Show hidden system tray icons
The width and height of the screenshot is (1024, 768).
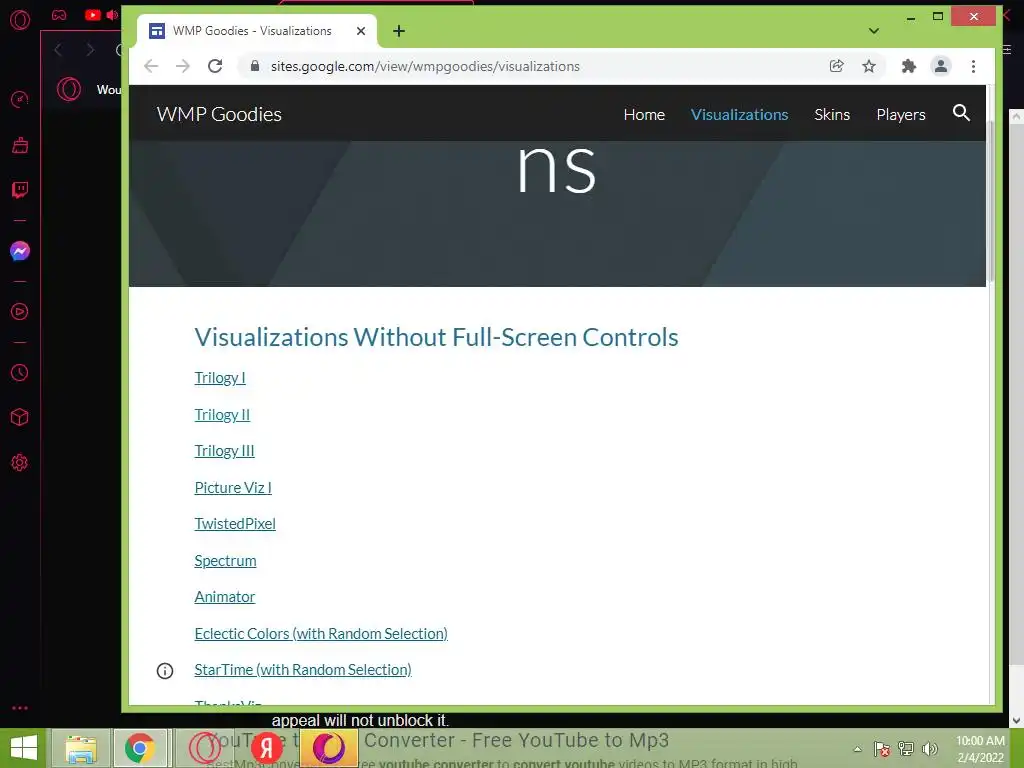(857, 749)
